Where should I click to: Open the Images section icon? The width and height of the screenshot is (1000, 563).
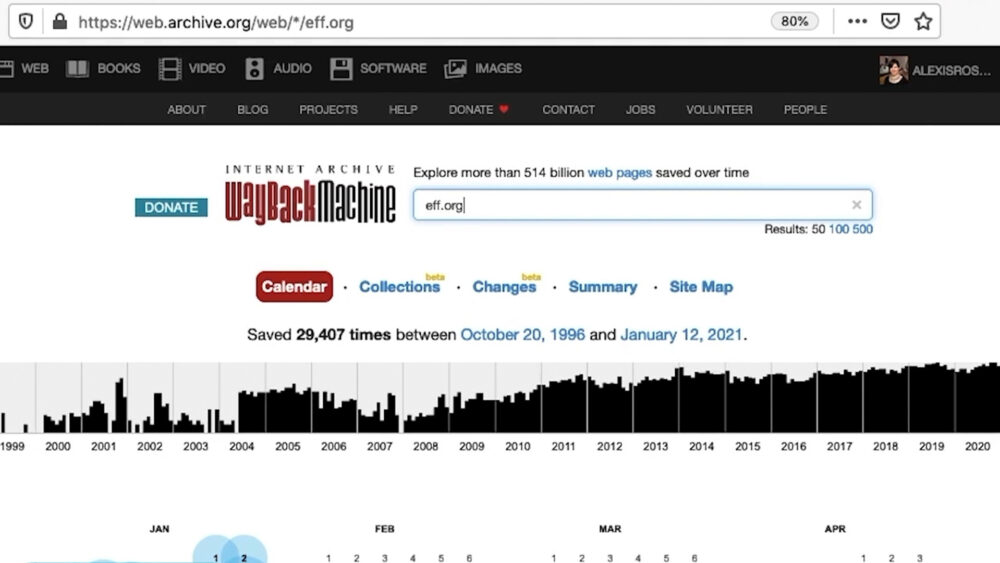pyautogui.click(x=455, y=69)
